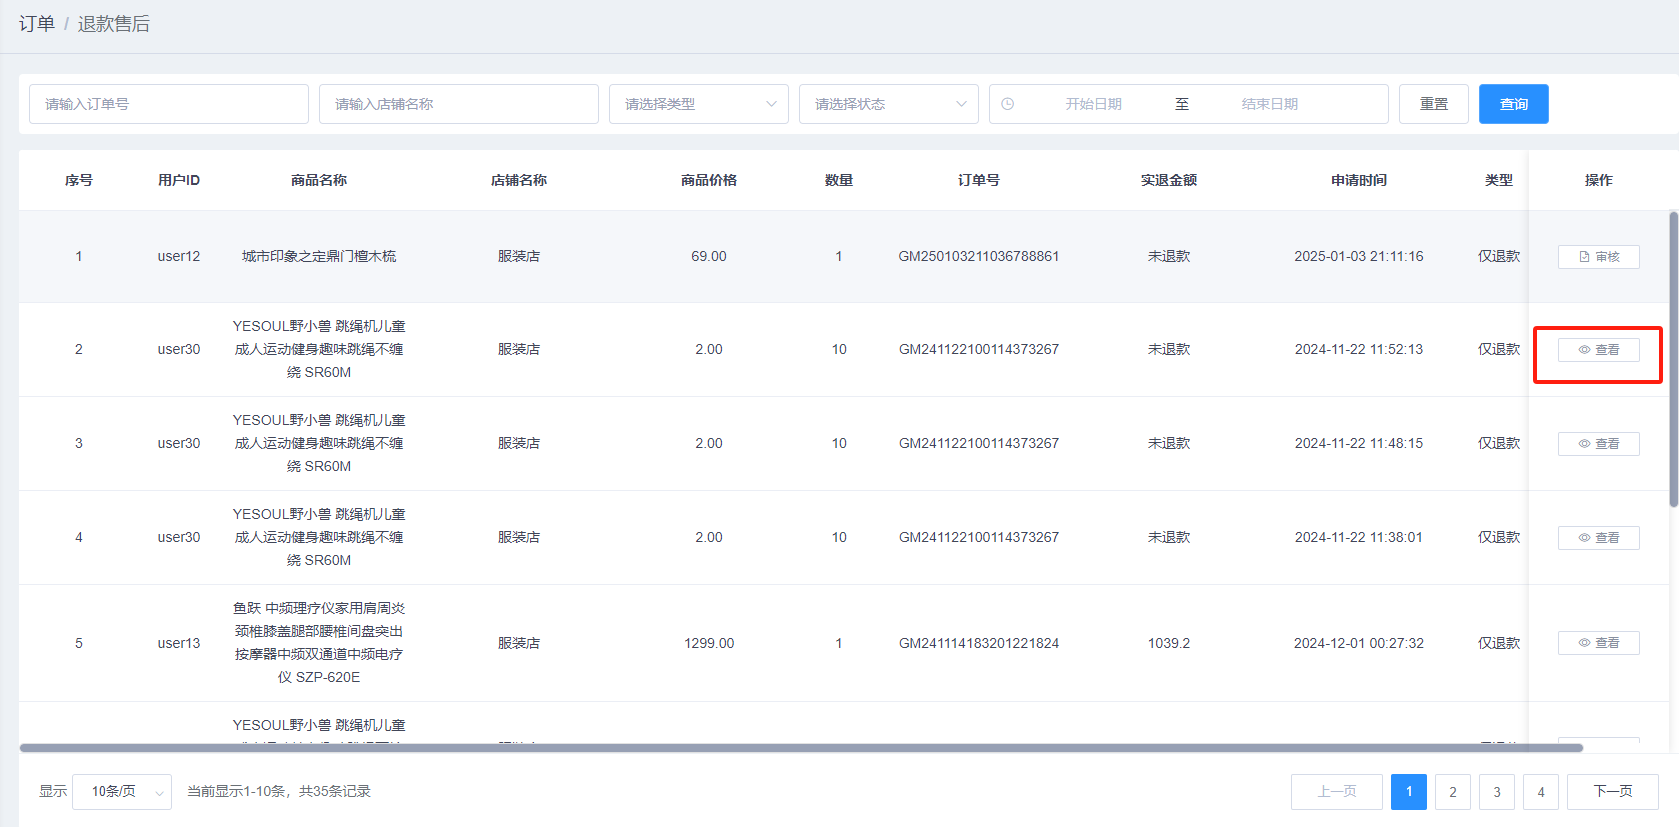Change the 10条/页 page size selector
The image size is (1679, 827).
122,792
